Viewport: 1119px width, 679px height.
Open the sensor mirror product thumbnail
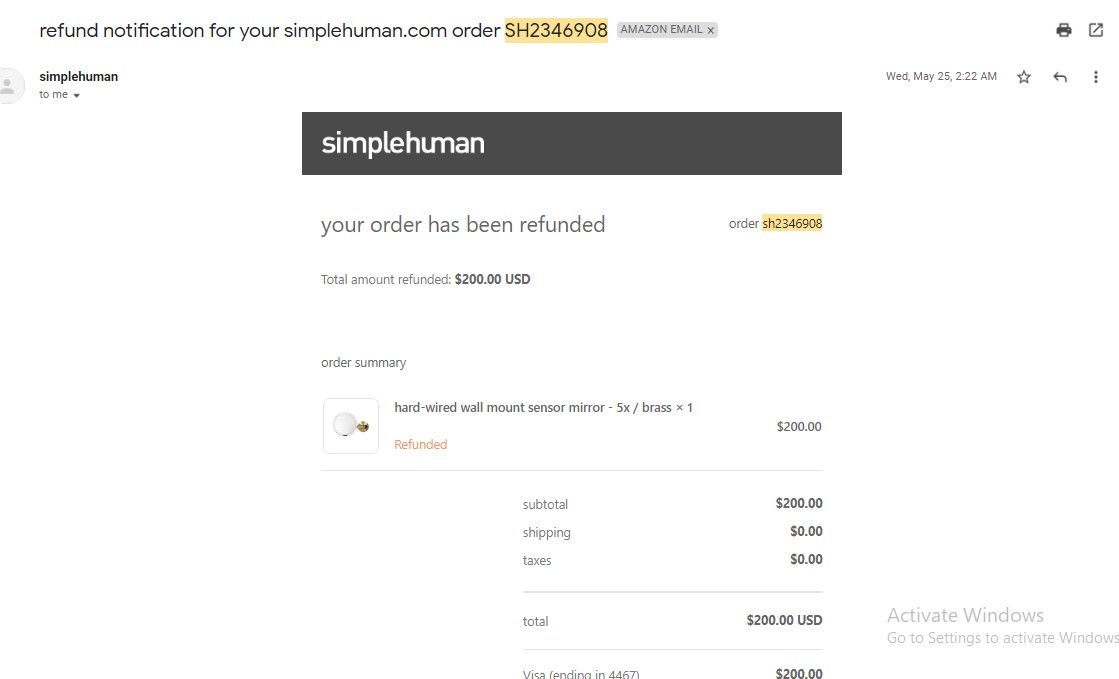350,426
